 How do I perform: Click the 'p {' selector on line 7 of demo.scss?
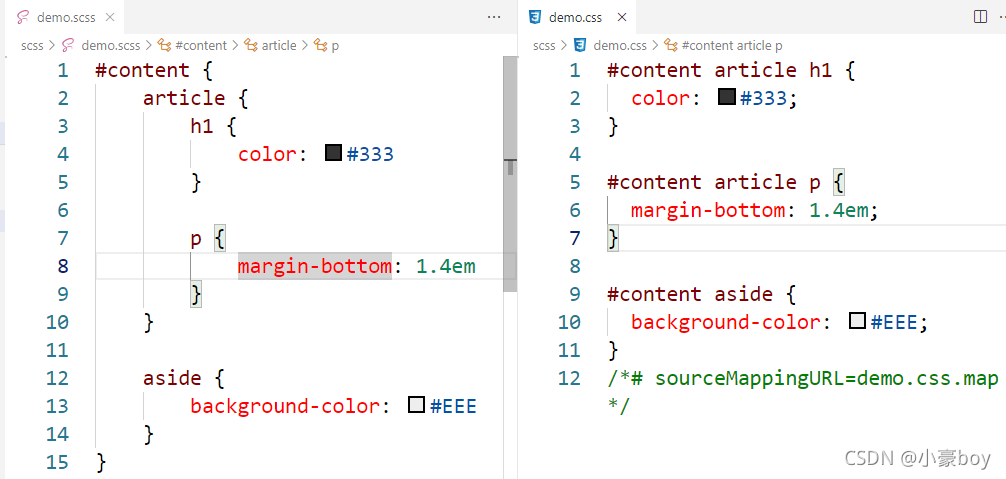click(209, 238)
